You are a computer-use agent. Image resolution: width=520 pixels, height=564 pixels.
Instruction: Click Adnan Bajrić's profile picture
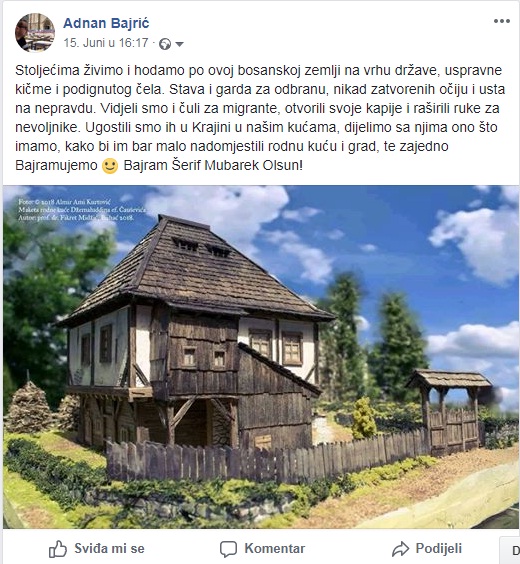tap(35, 33)
